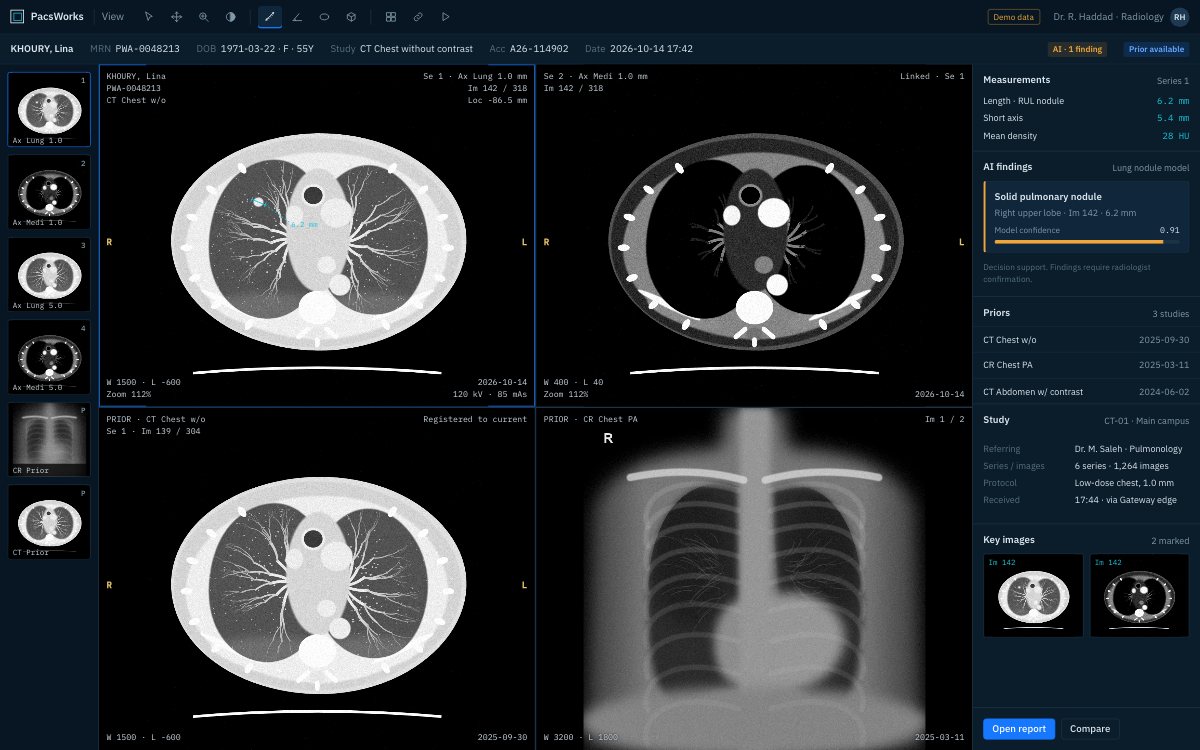Select the pointer arrow tool
The height and width of the screenshot is (750, 1200).
tap(149, 17)
